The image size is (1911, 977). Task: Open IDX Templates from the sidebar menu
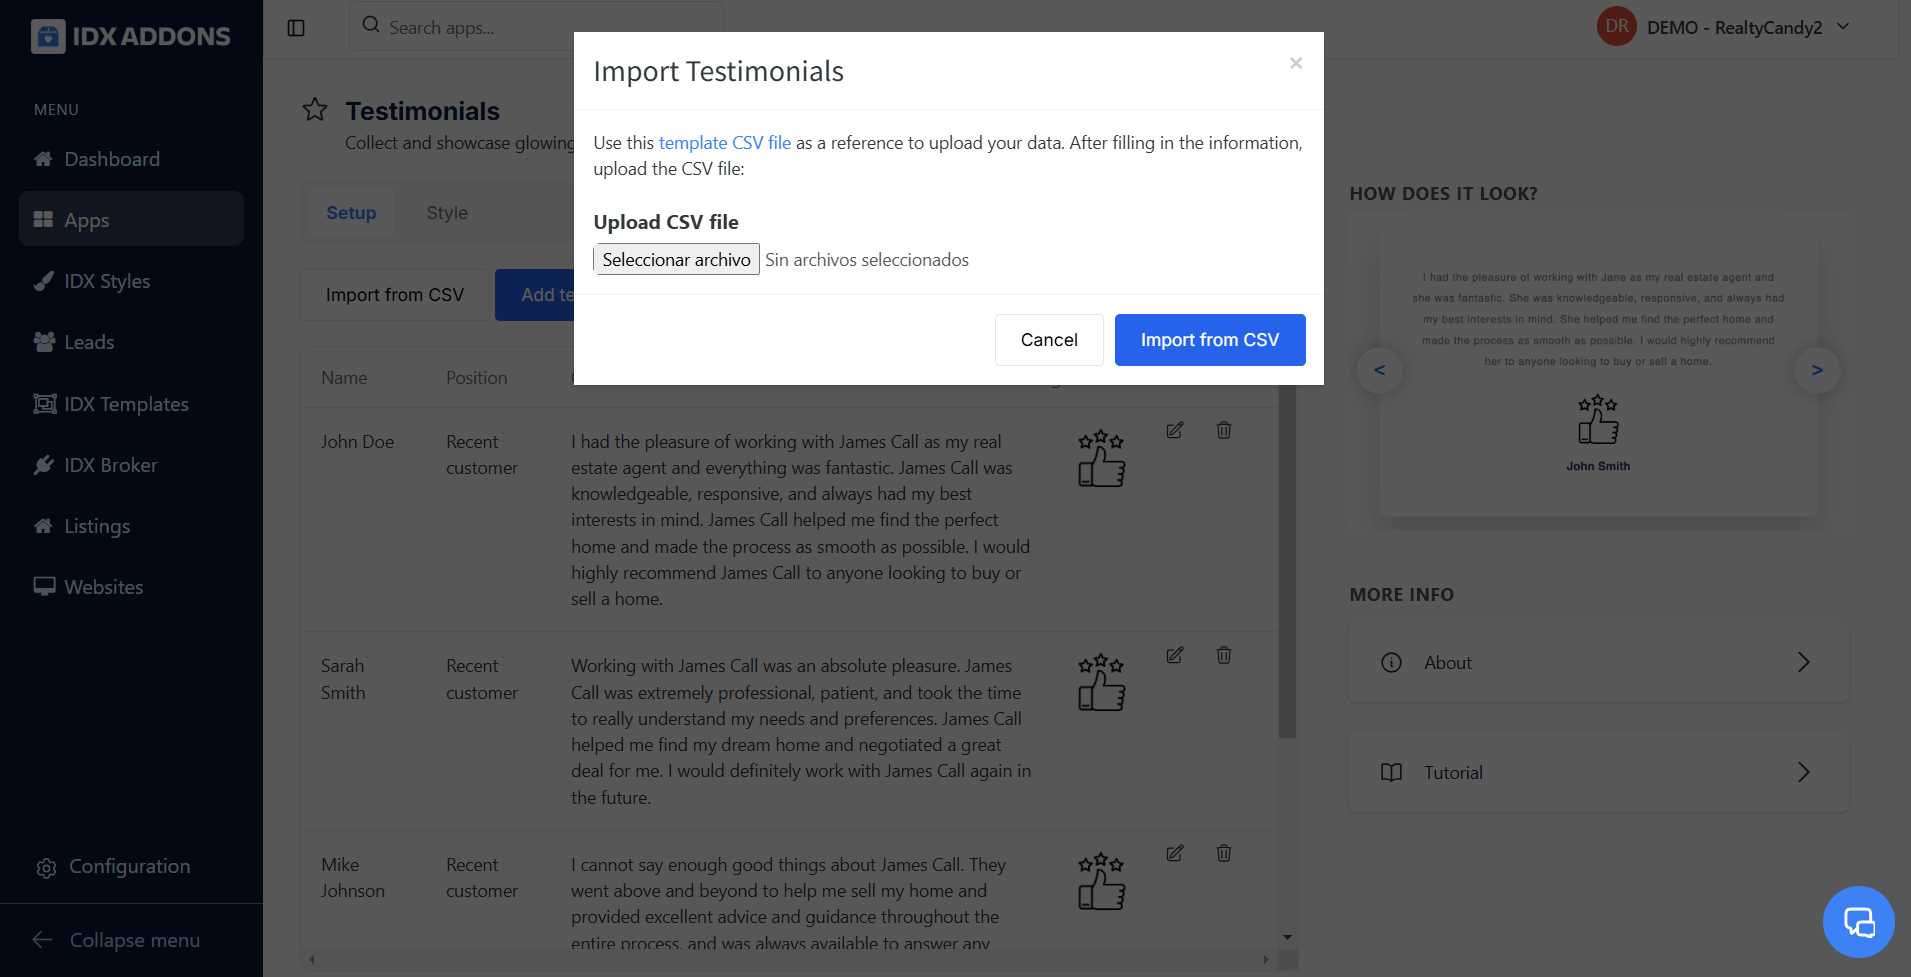pyautogui.click(x=126, y=404)
